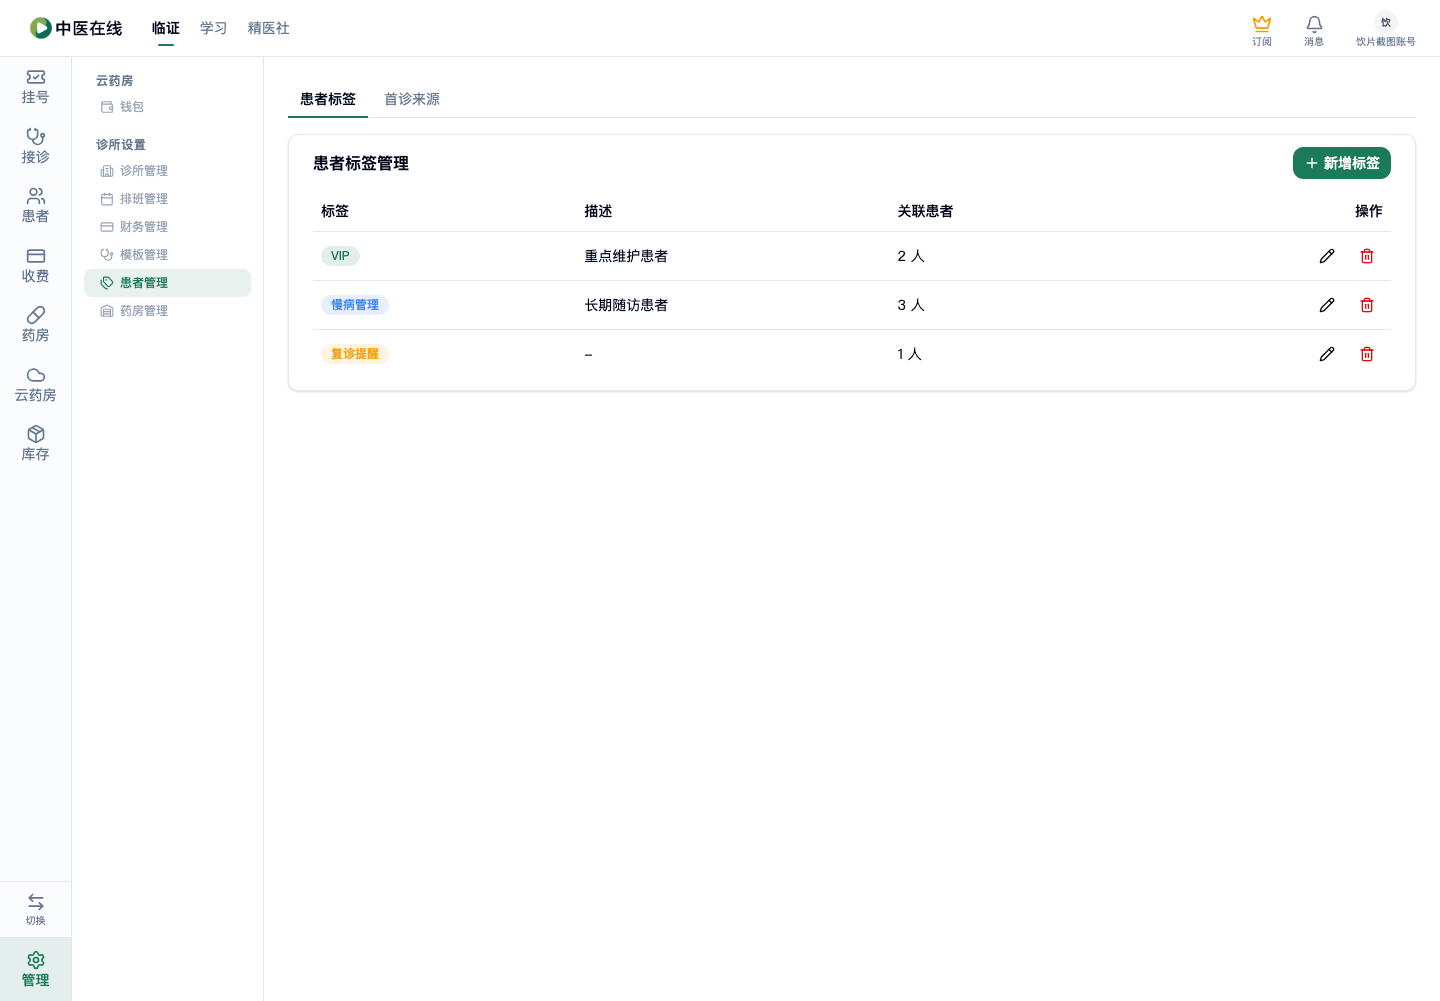Open the 库存 inventory sidebar icon

pyautogui.click(x=36, y=444)
